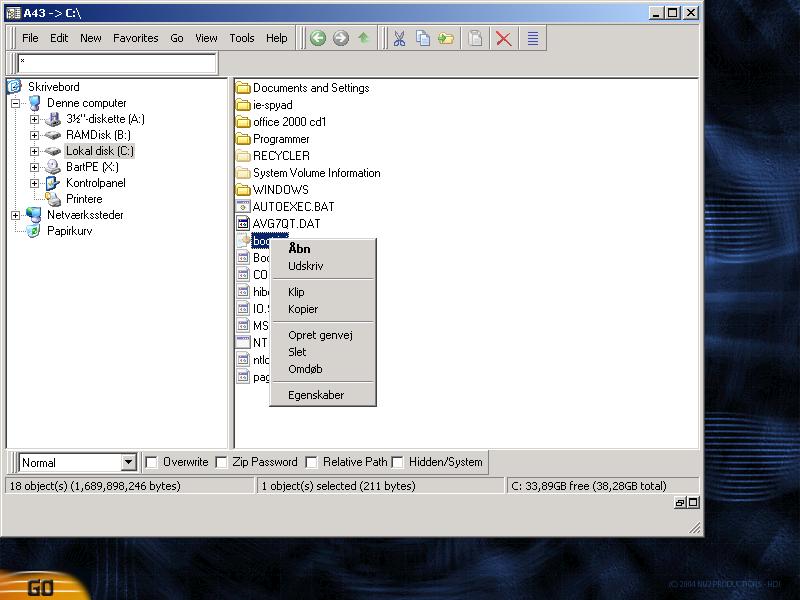Click the Copy-to-folder icon
This screenshot has width=800, height=600.
point(445,38)
